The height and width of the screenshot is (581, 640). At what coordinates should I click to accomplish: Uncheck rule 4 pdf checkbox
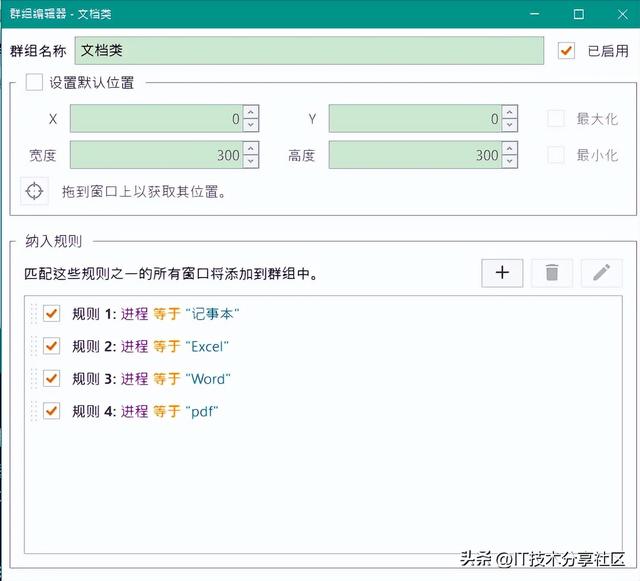pos(52,411)
